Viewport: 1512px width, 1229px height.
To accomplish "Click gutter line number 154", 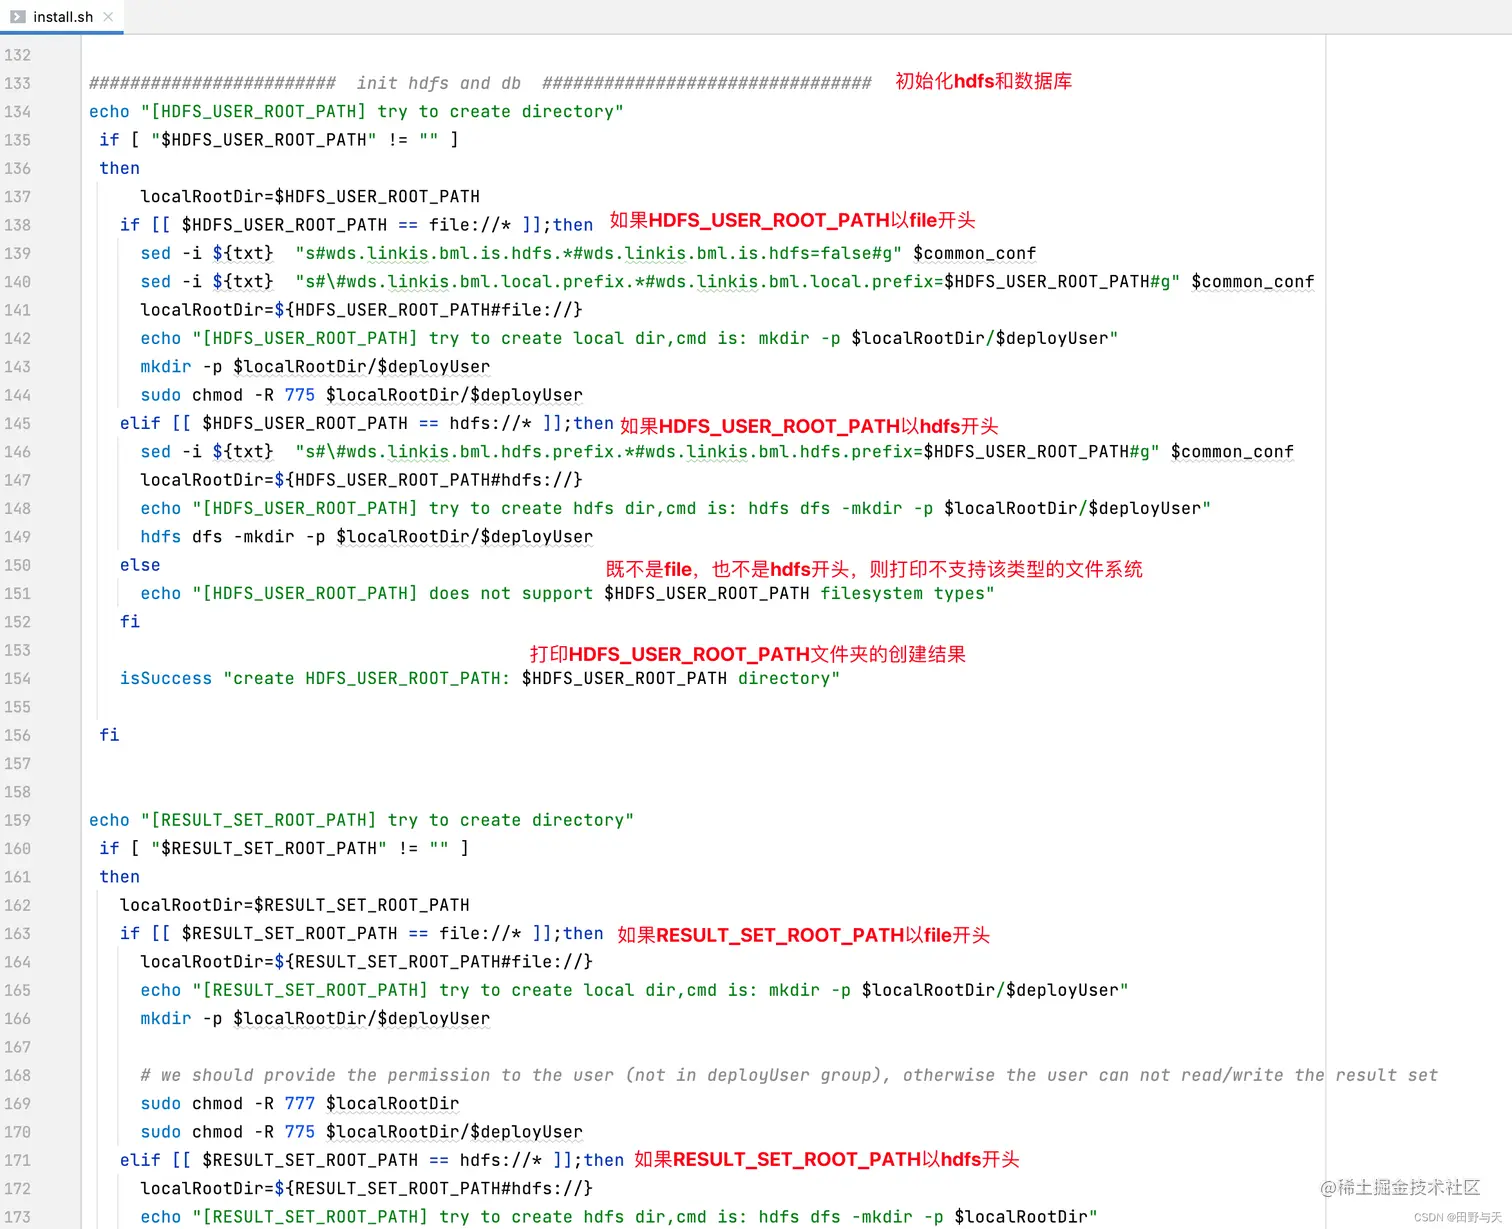I will click(17, 678).
